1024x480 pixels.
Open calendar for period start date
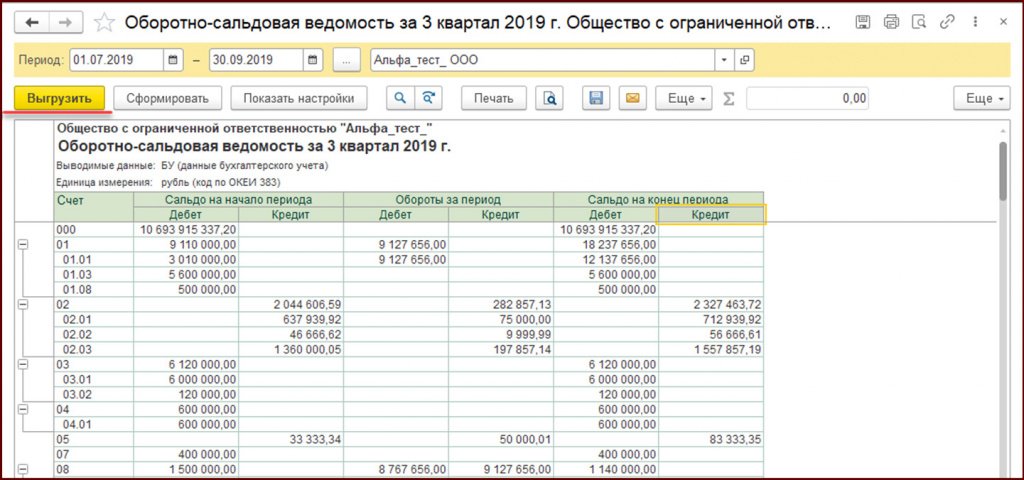click(175, 60)
